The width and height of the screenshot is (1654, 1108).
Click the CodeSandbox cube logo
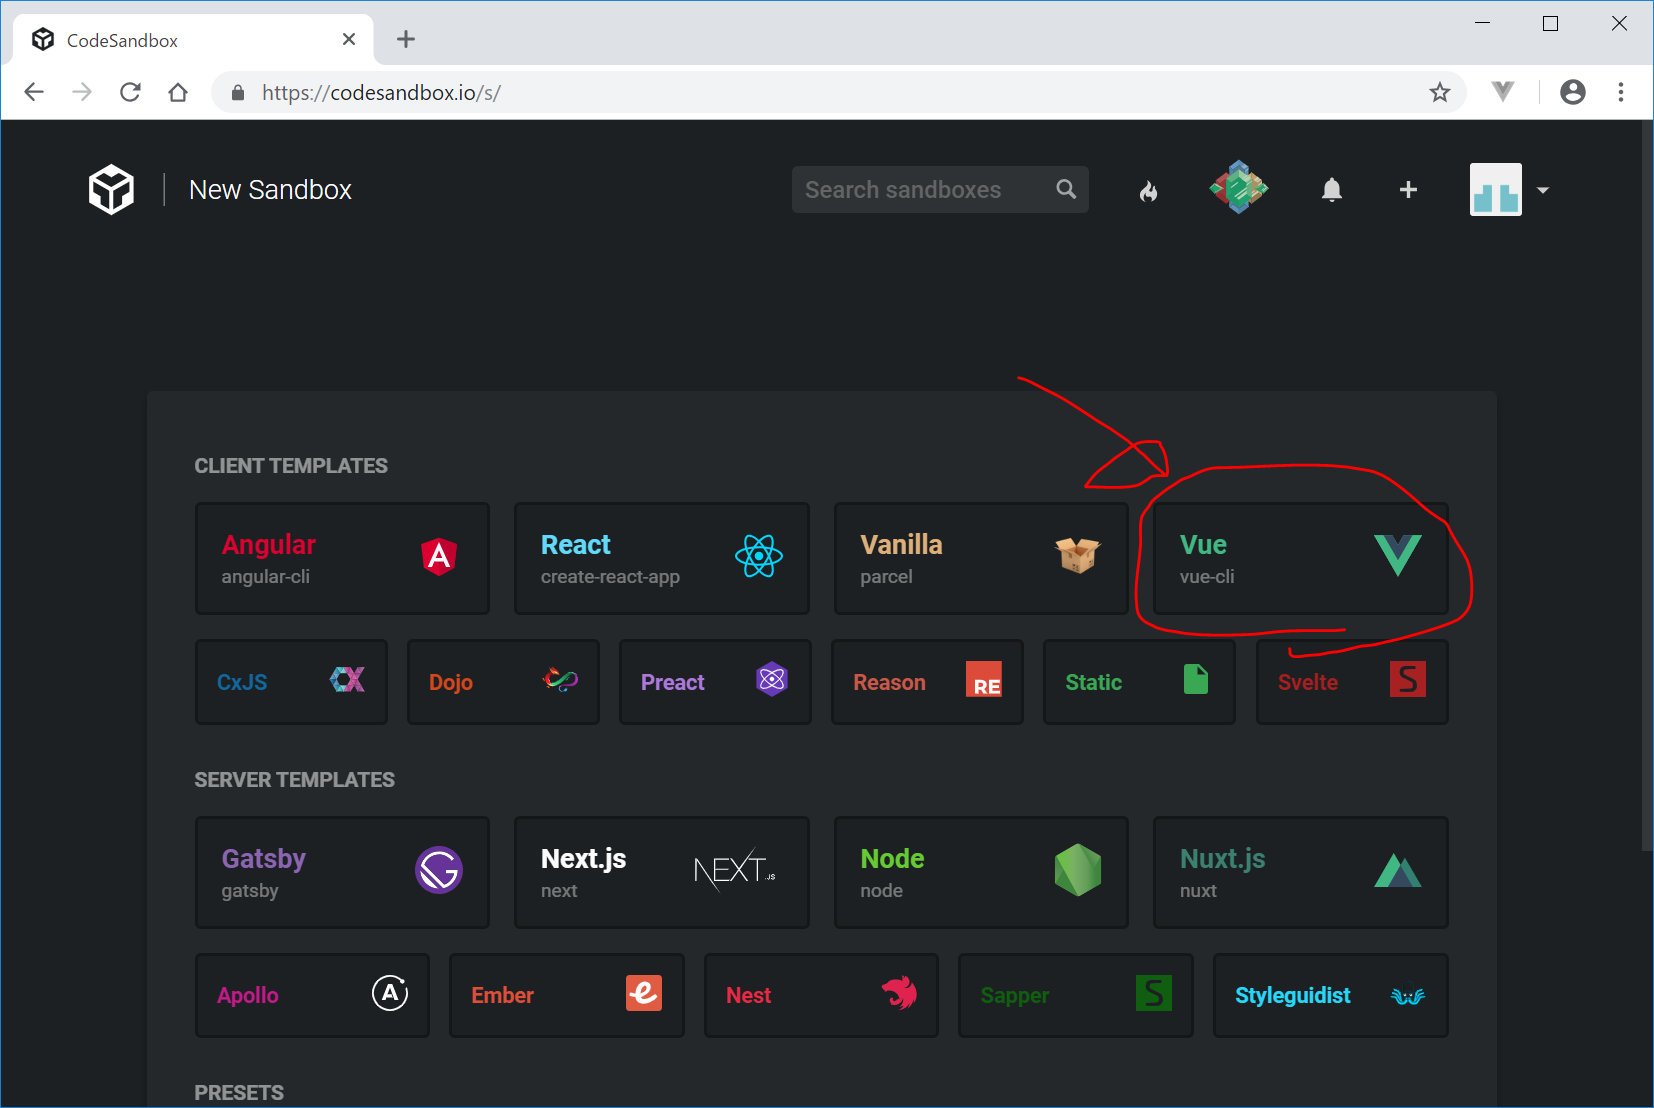click(111, 189)
